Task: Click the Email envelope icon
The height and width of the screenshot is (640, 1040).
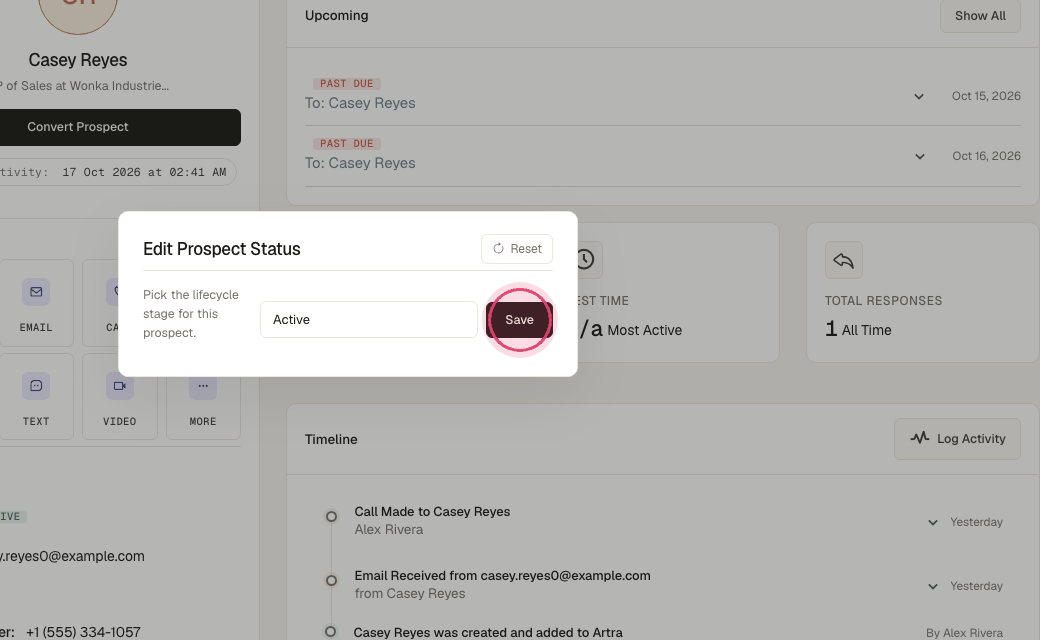Action: point(36,292)
